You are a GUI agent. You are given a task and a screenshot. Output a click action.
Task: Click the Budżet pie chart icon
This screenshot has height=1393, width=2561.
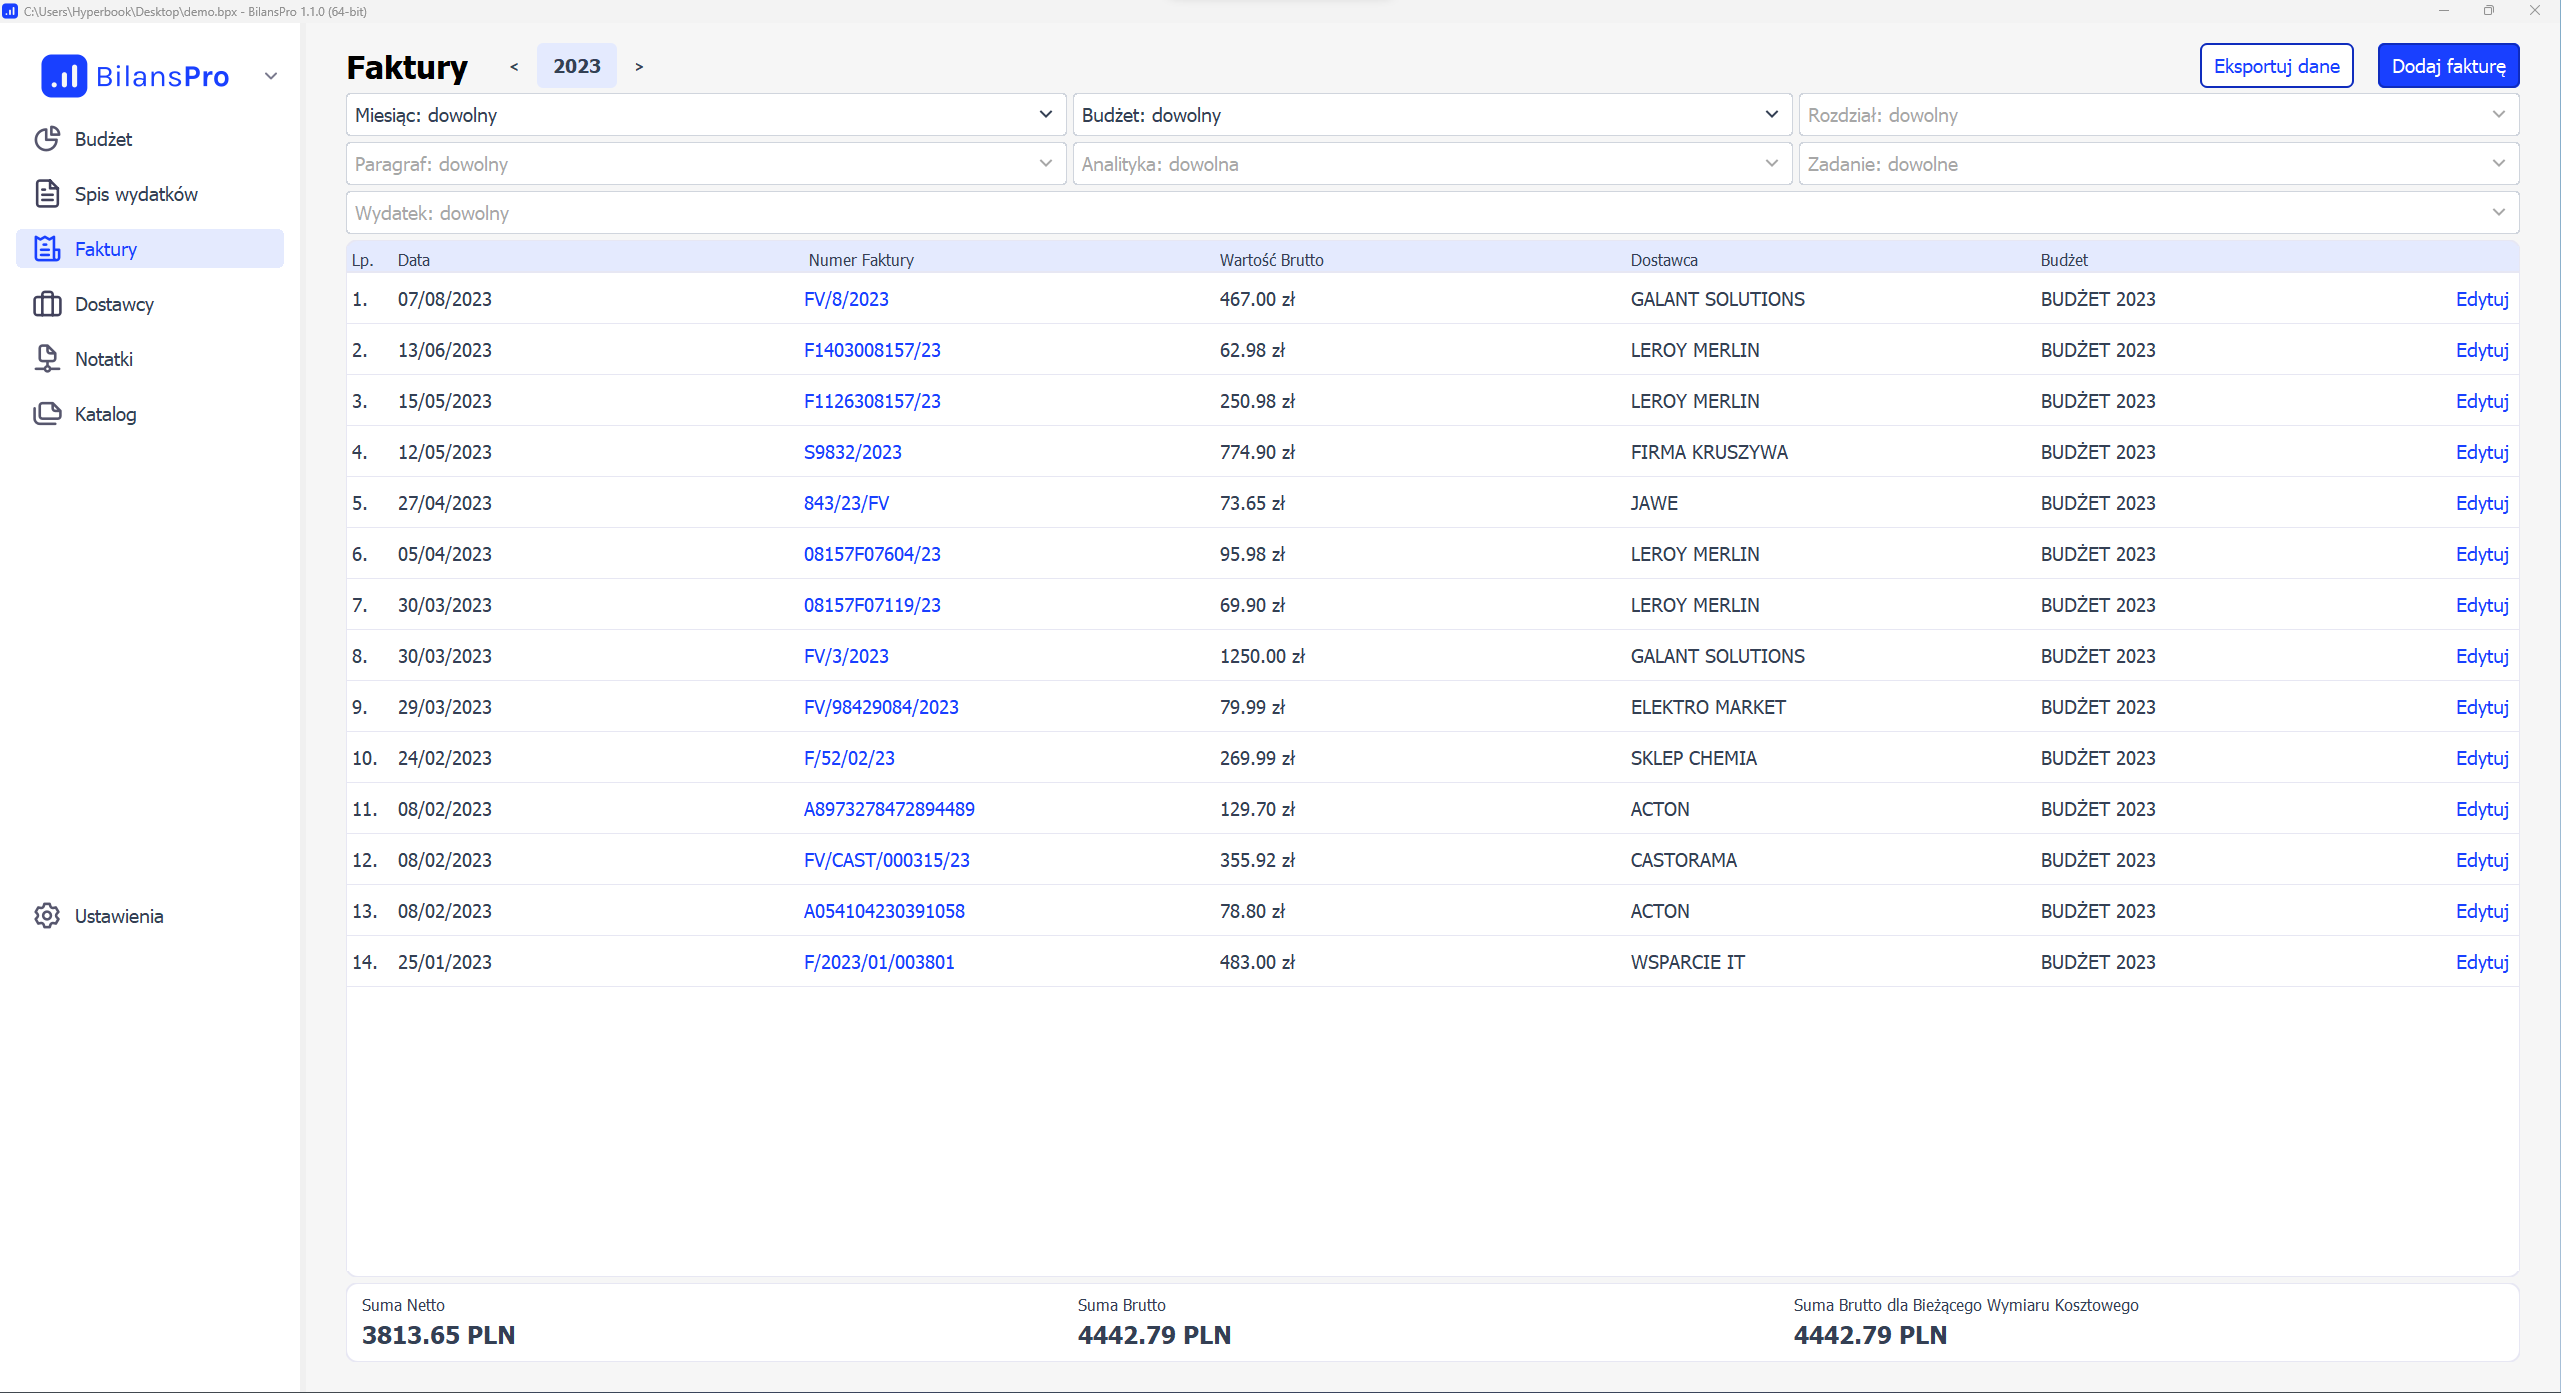click(47, 139)
